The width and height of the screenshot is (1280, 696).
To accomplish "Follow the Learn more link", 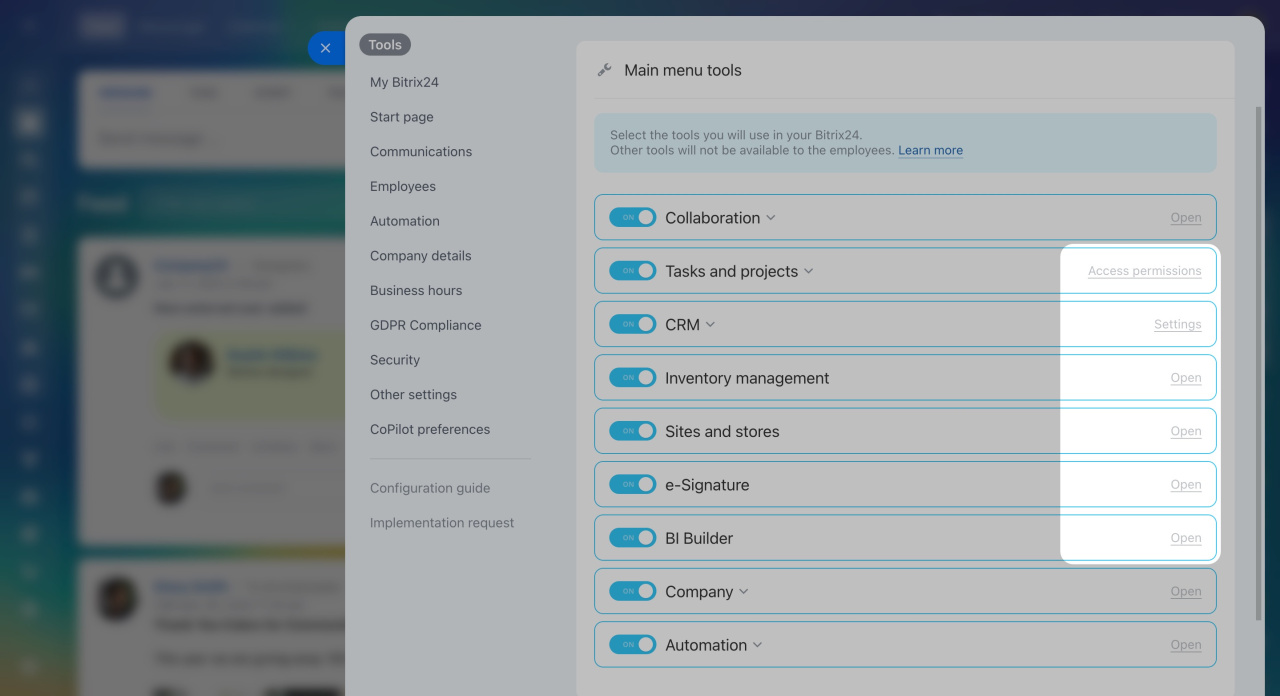I will pos(930,151).
